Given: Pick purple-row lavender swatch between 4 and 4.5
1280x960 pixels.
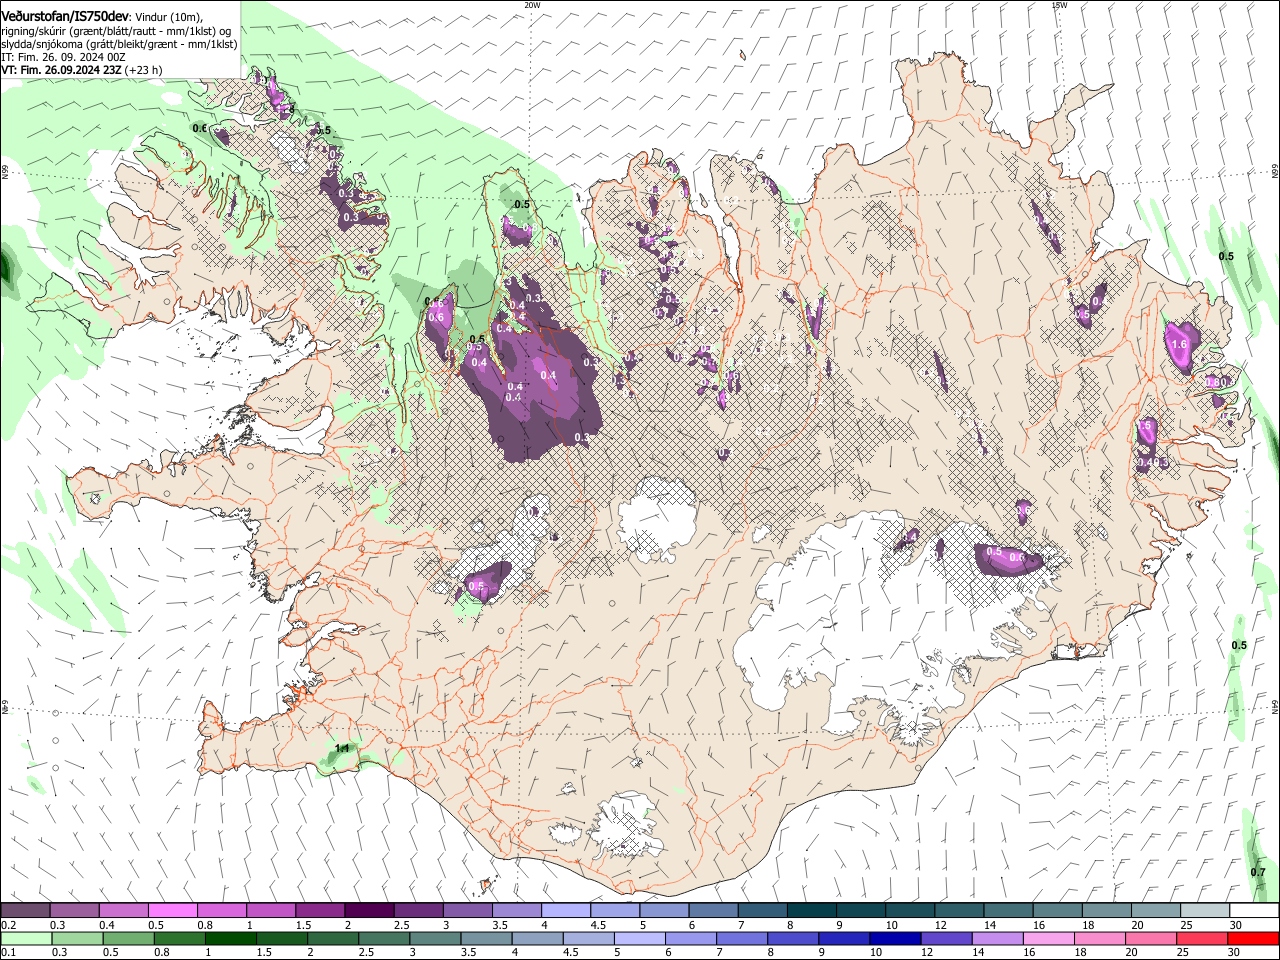Looking at the screenshot, I should tap(566, 911).
